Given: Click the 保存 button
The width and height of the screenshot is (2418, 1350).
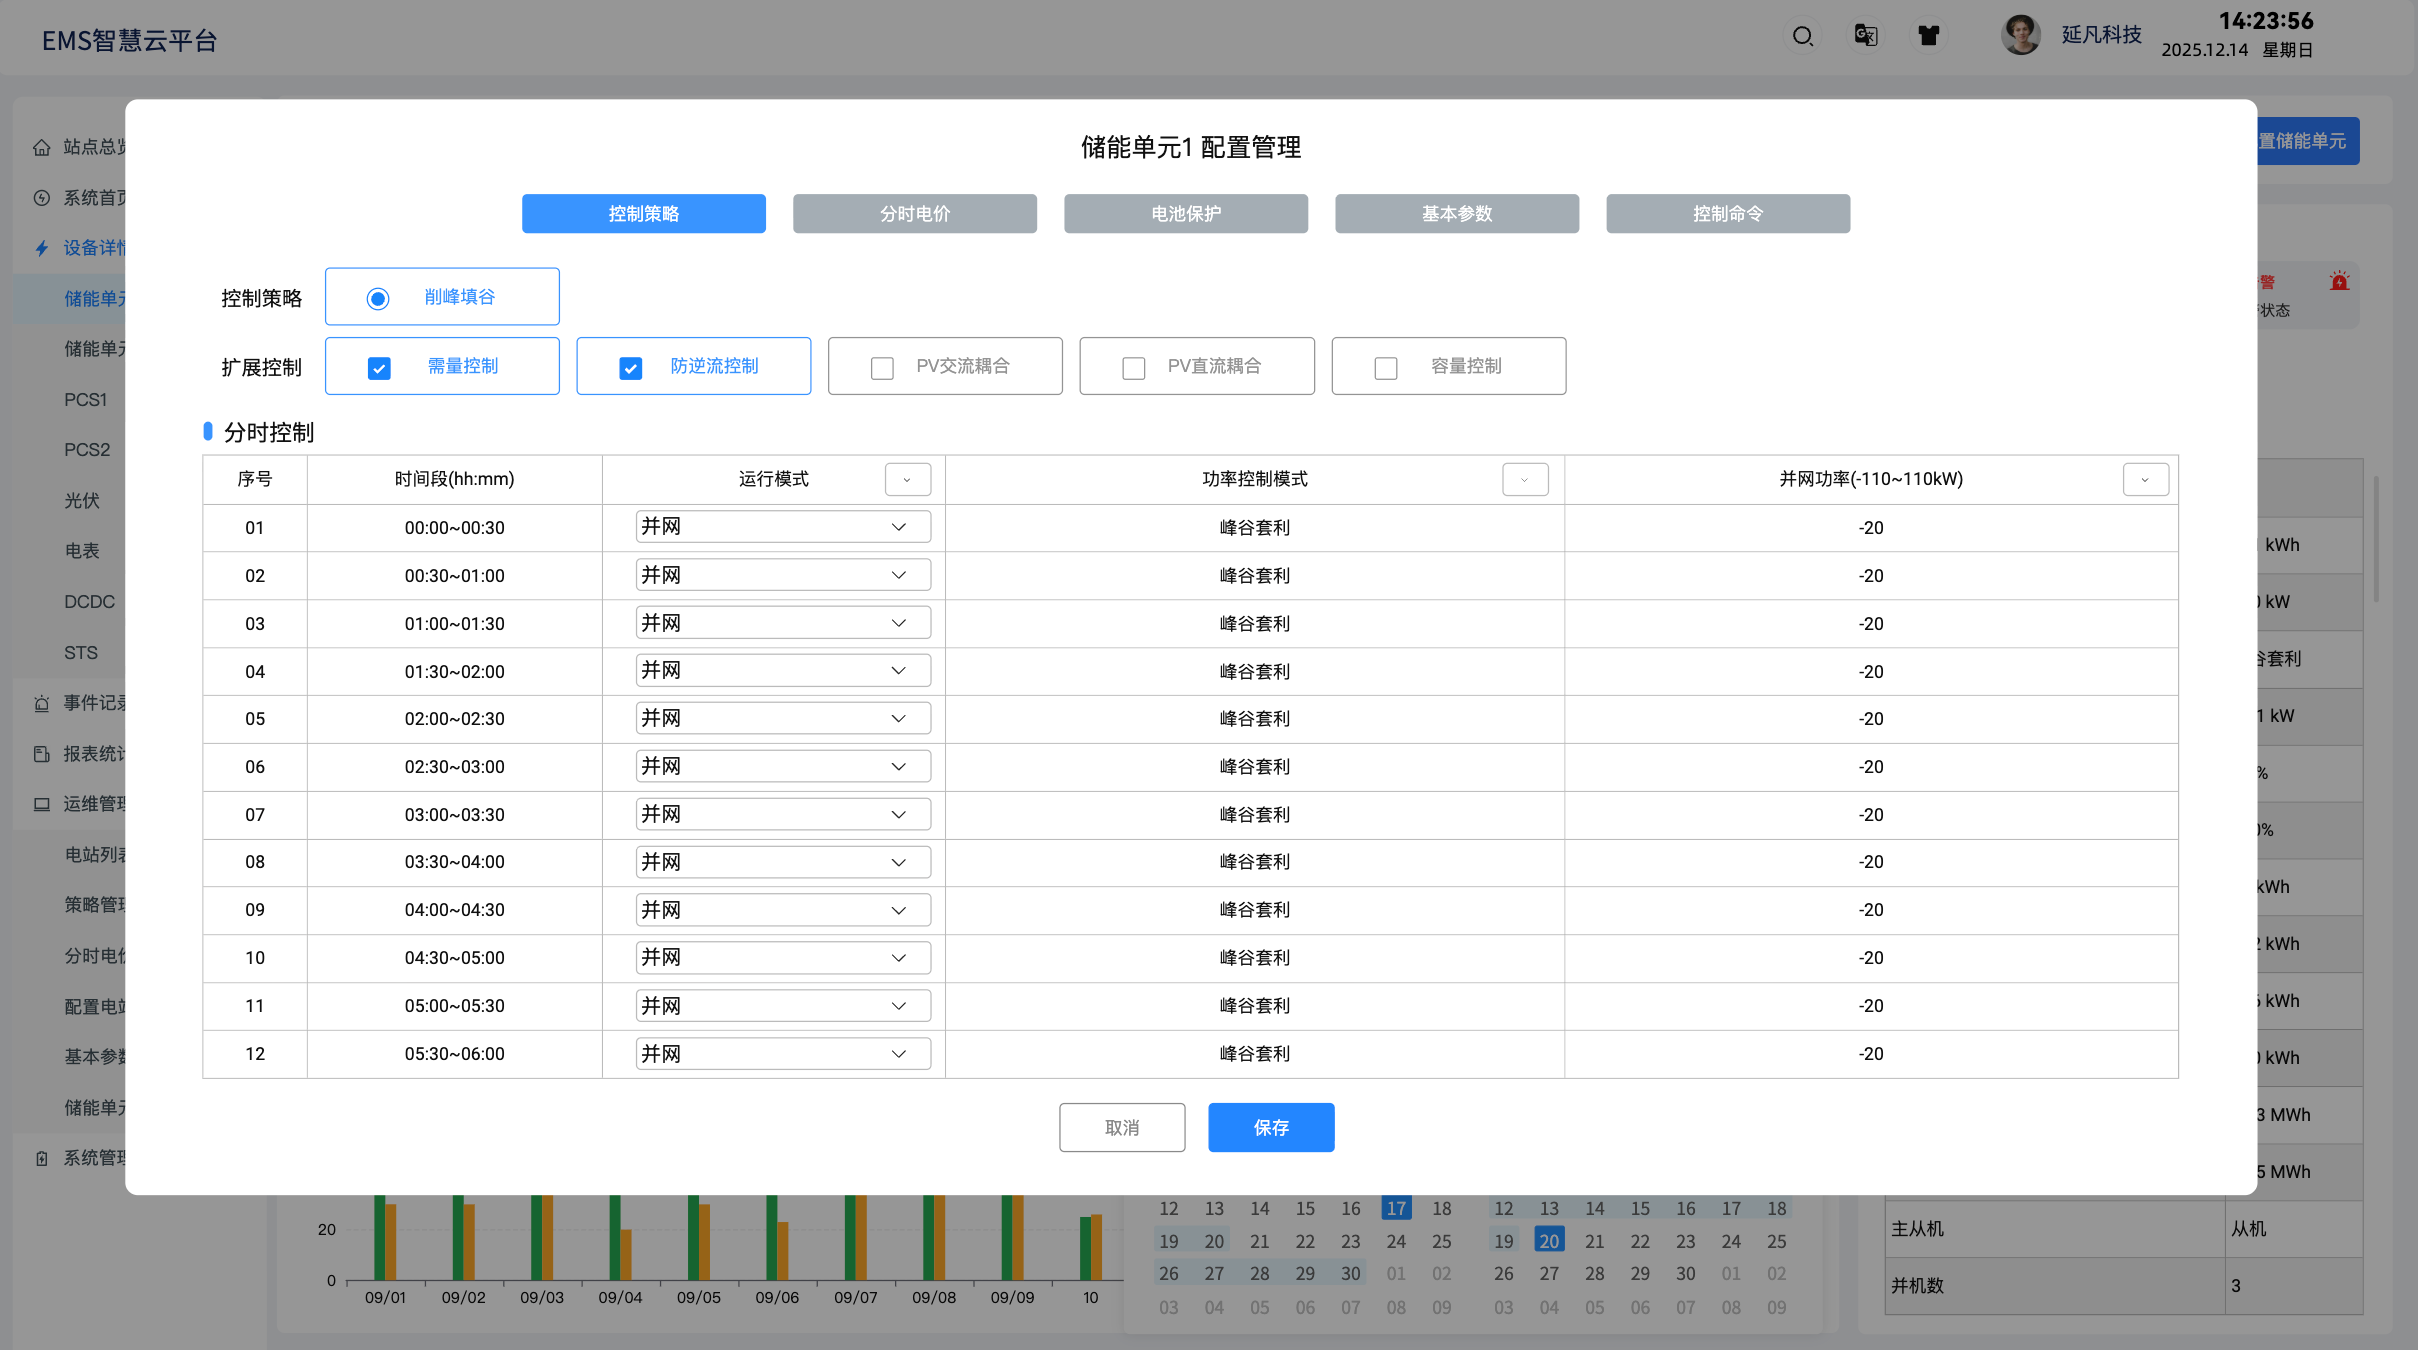Looking at the screenshot, I should click(1270, 1127).
